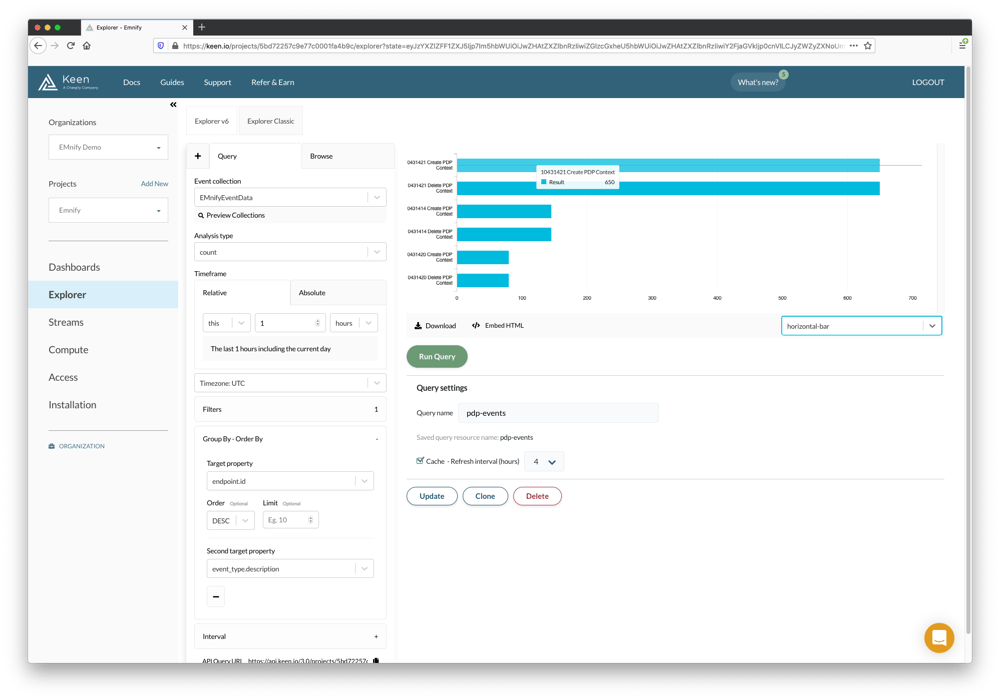Expand the Interval section
1000x700 pixels.
[x=290, y=636]
